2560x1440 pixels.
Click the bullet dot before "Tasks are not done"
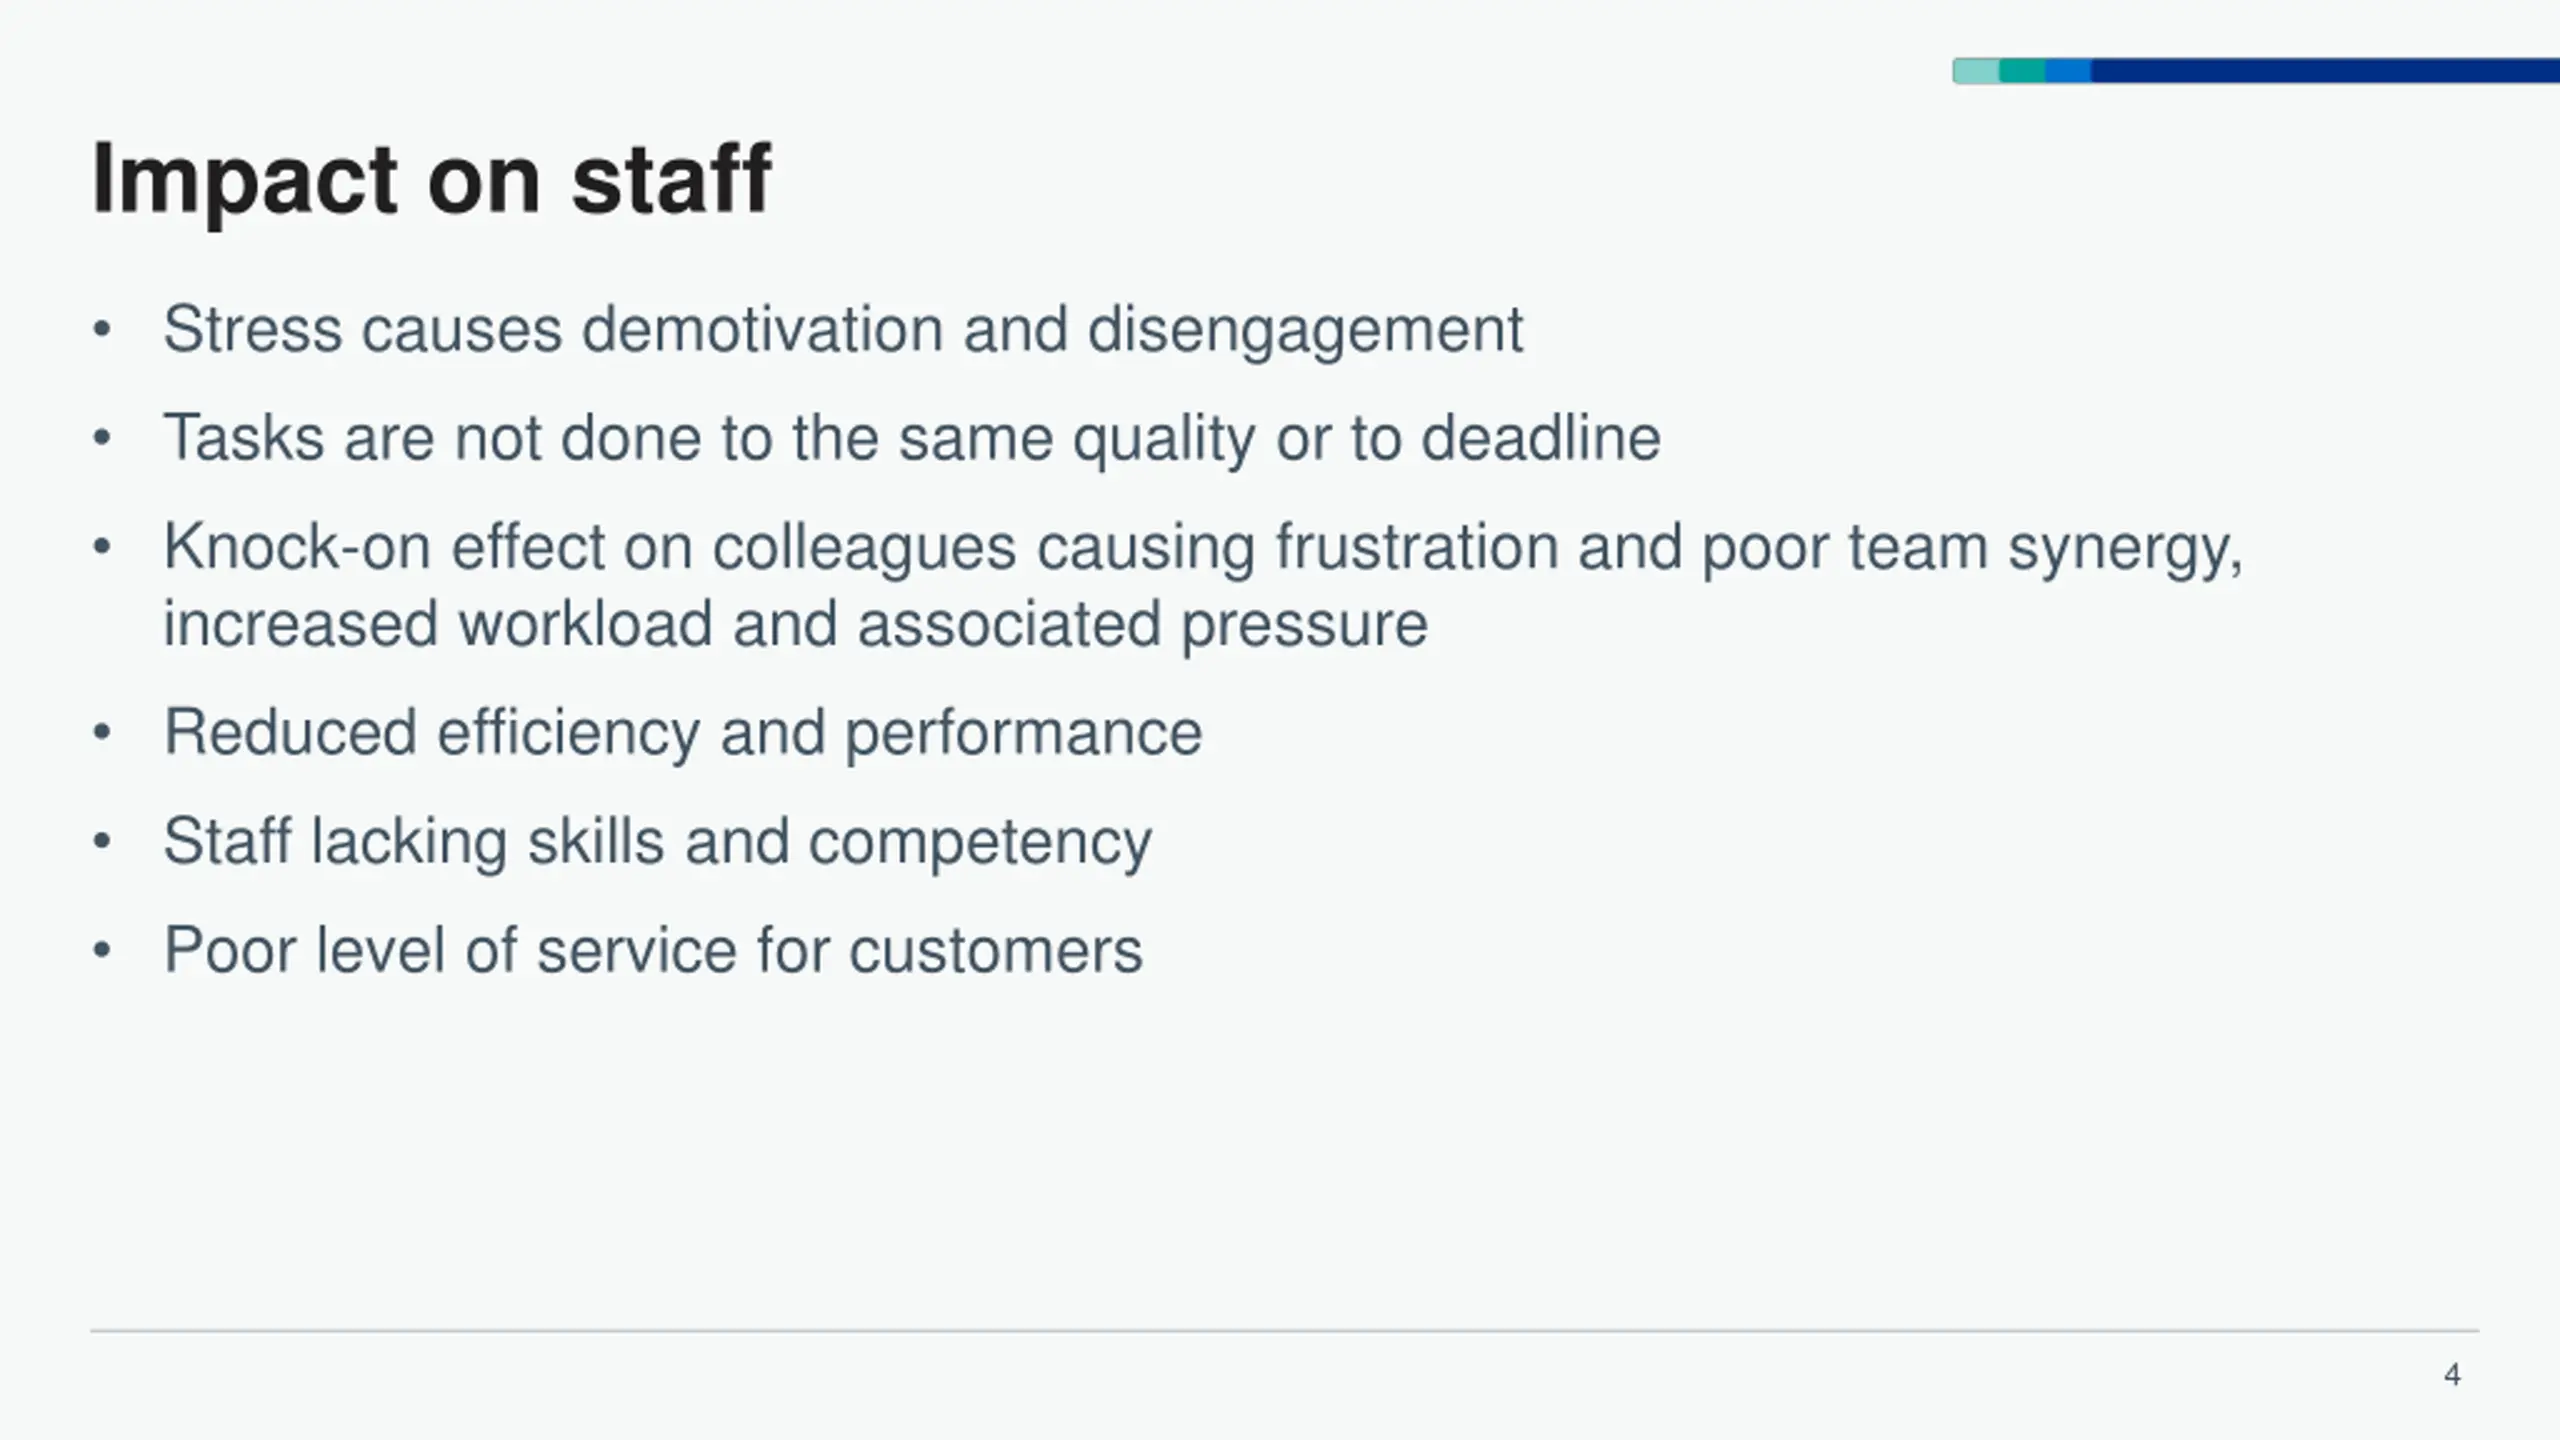pos(101,438)
